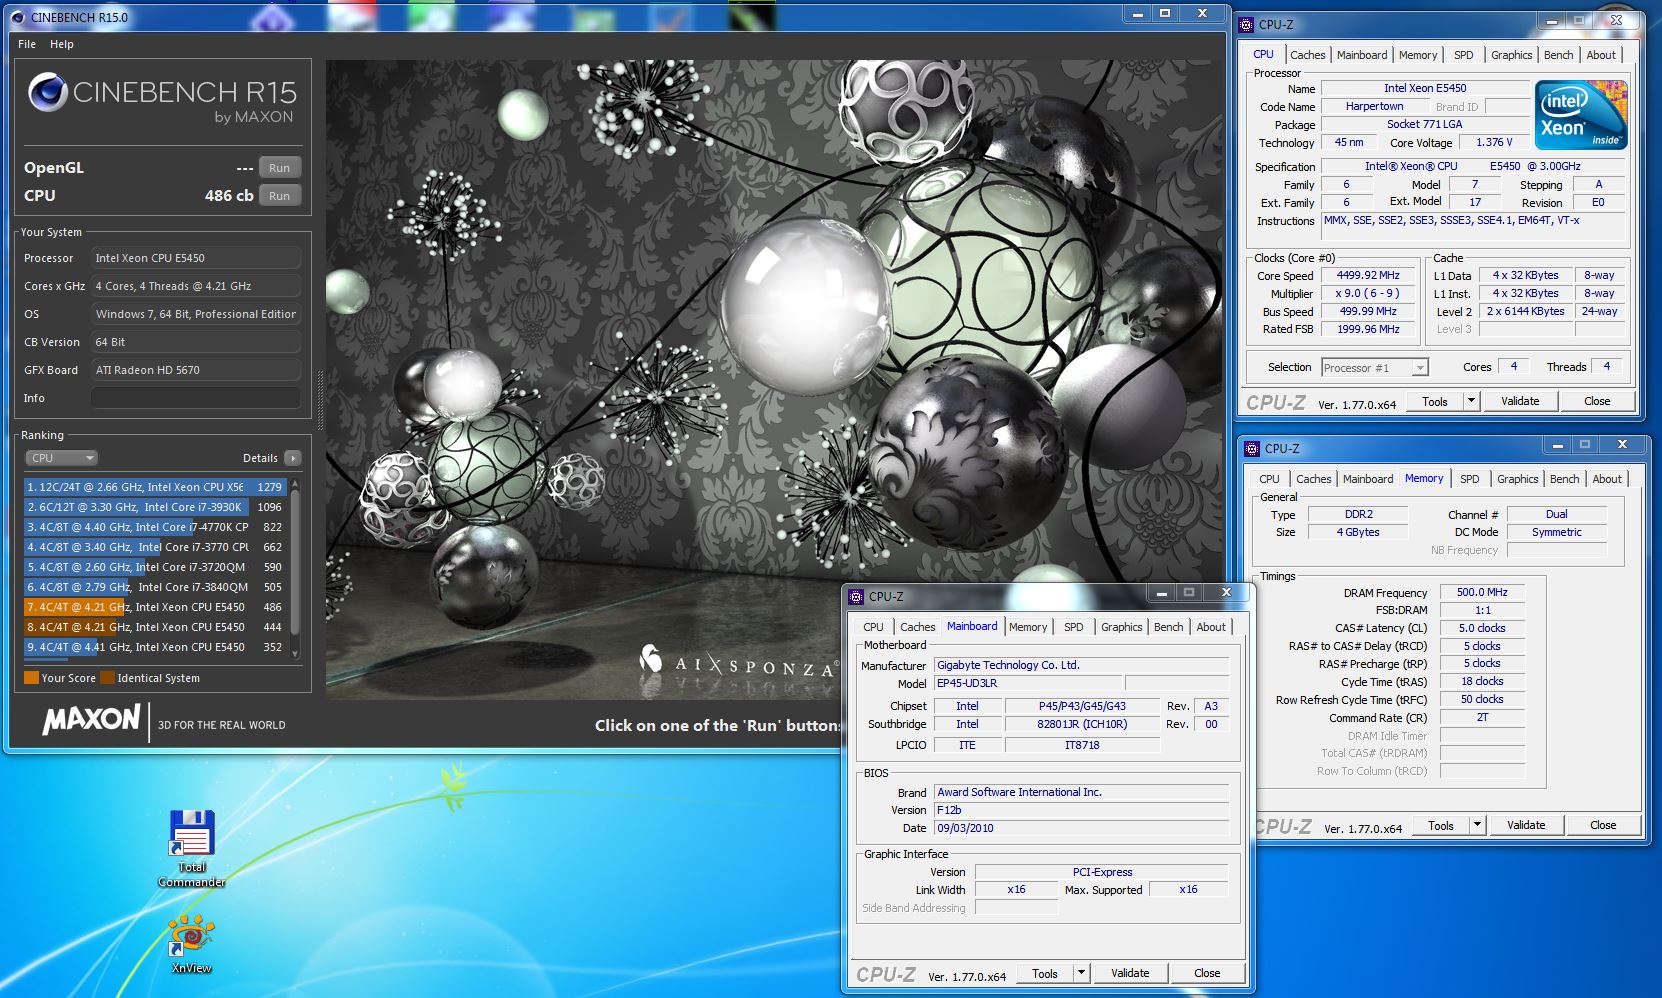Click DRAM Frequency value 500.0 MHz
The image size is (1662, 998).
1482,592
